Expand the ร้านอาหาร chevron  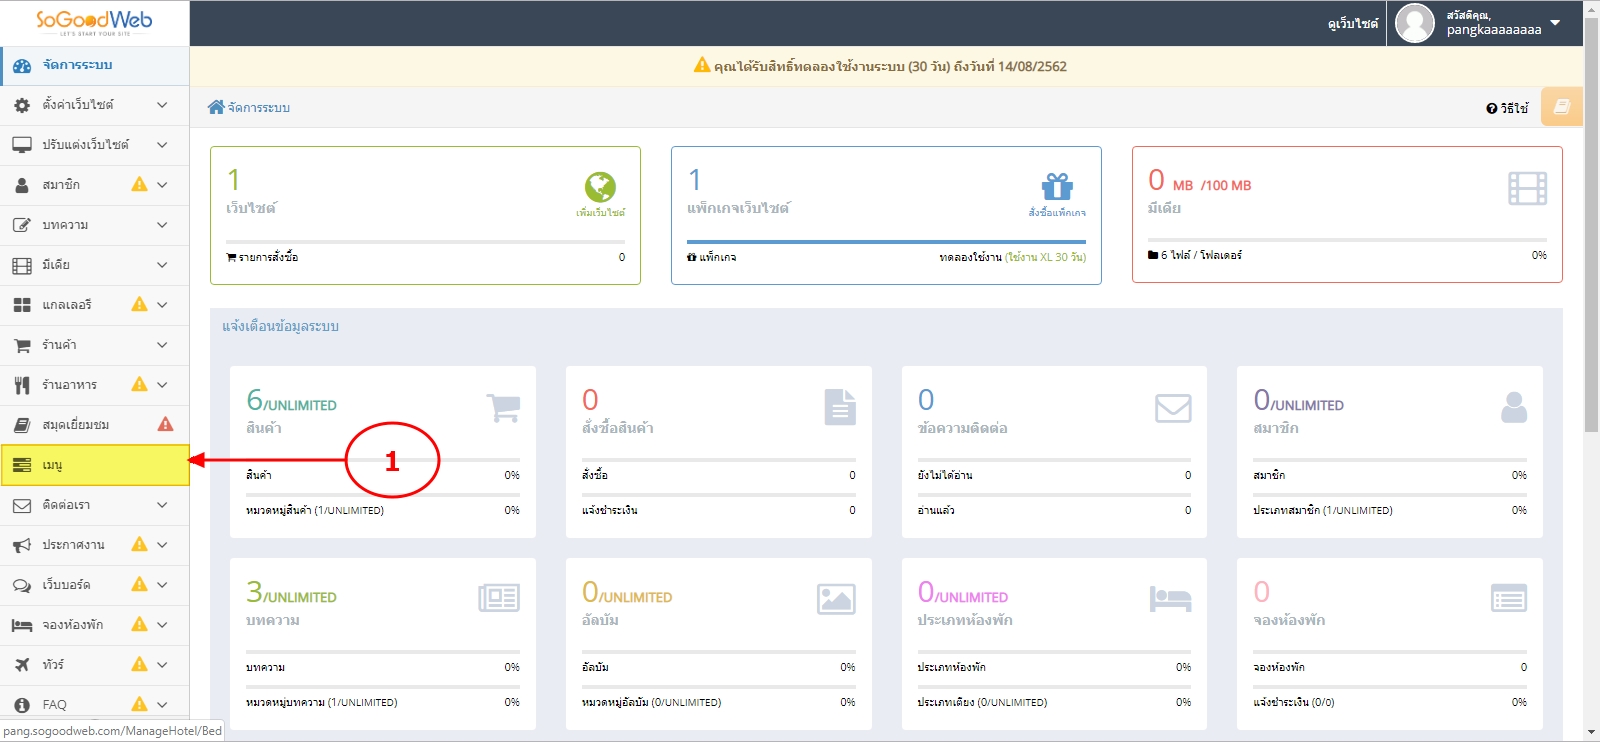162,385
